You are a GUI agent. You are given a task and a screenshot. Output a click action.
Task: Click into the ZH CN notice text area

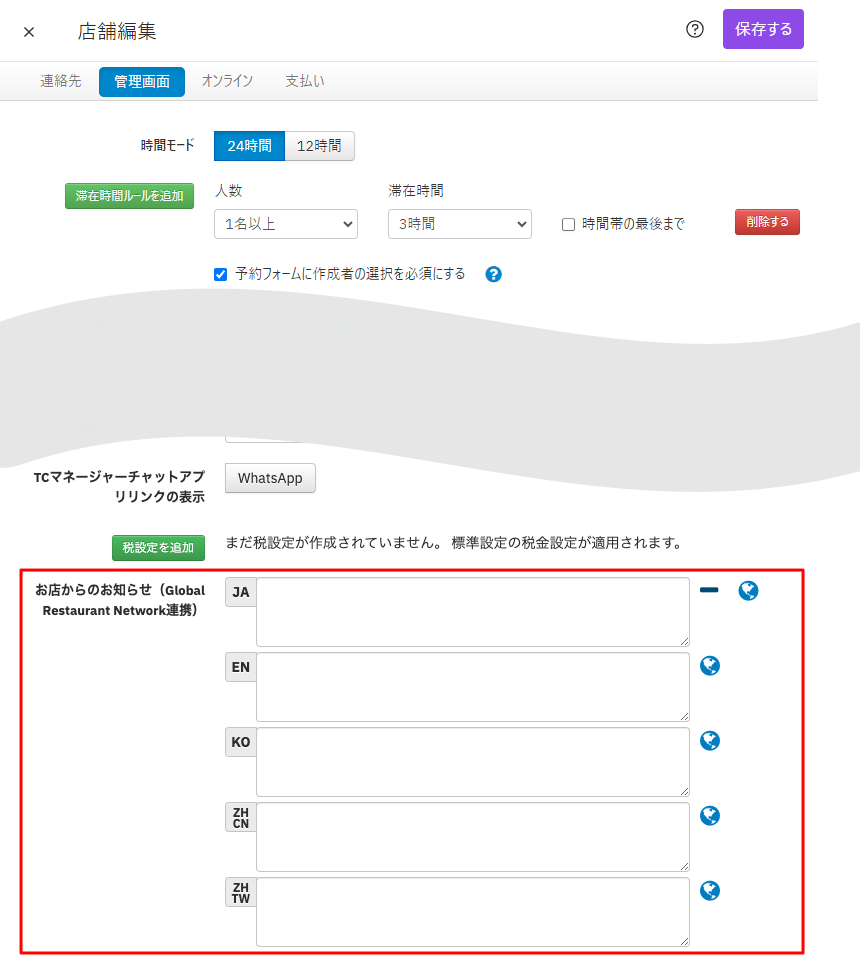(x=472, y=836)
